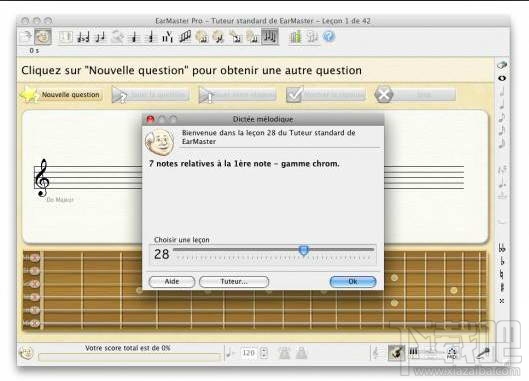Toggle the eye icon in right sidebar
This screenshot has height=381, width=529.
502,78
